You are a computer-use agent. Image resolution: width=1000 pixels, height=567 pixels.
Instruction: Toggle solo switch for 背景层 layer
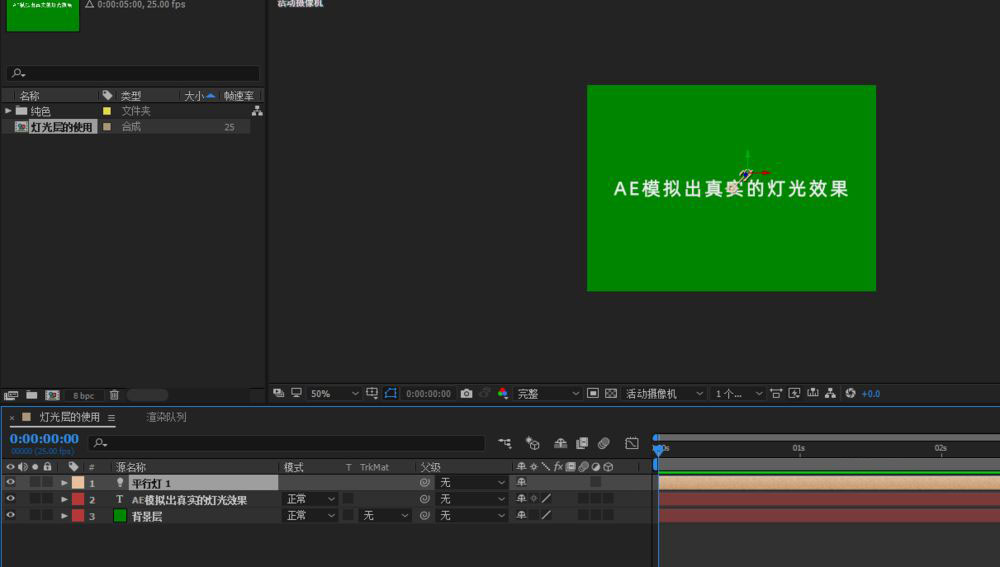[35, 515]
